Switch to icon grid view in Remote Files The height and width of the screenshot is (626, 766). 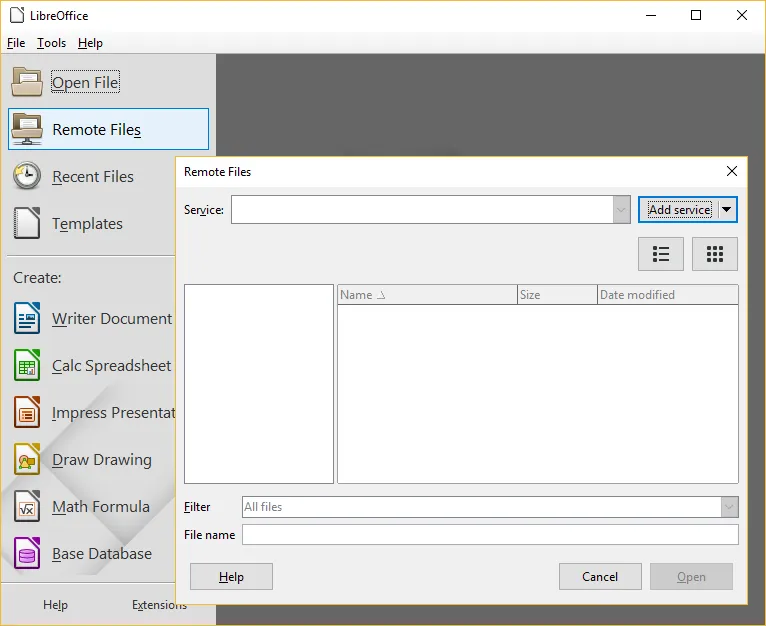[715, 254]
